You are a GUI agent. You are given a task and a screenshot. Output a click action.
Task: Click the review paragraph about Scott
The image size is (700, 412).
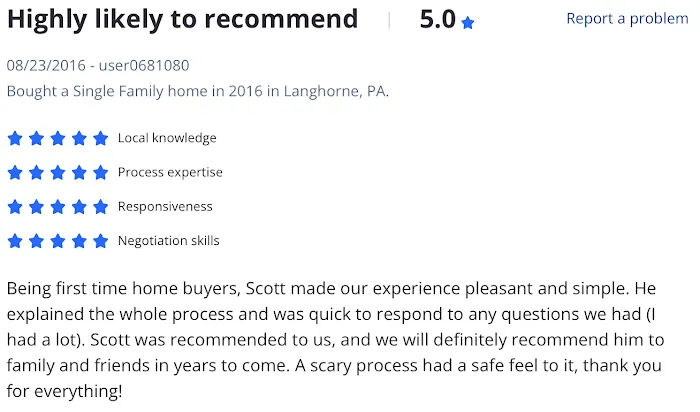pos(335,340)
